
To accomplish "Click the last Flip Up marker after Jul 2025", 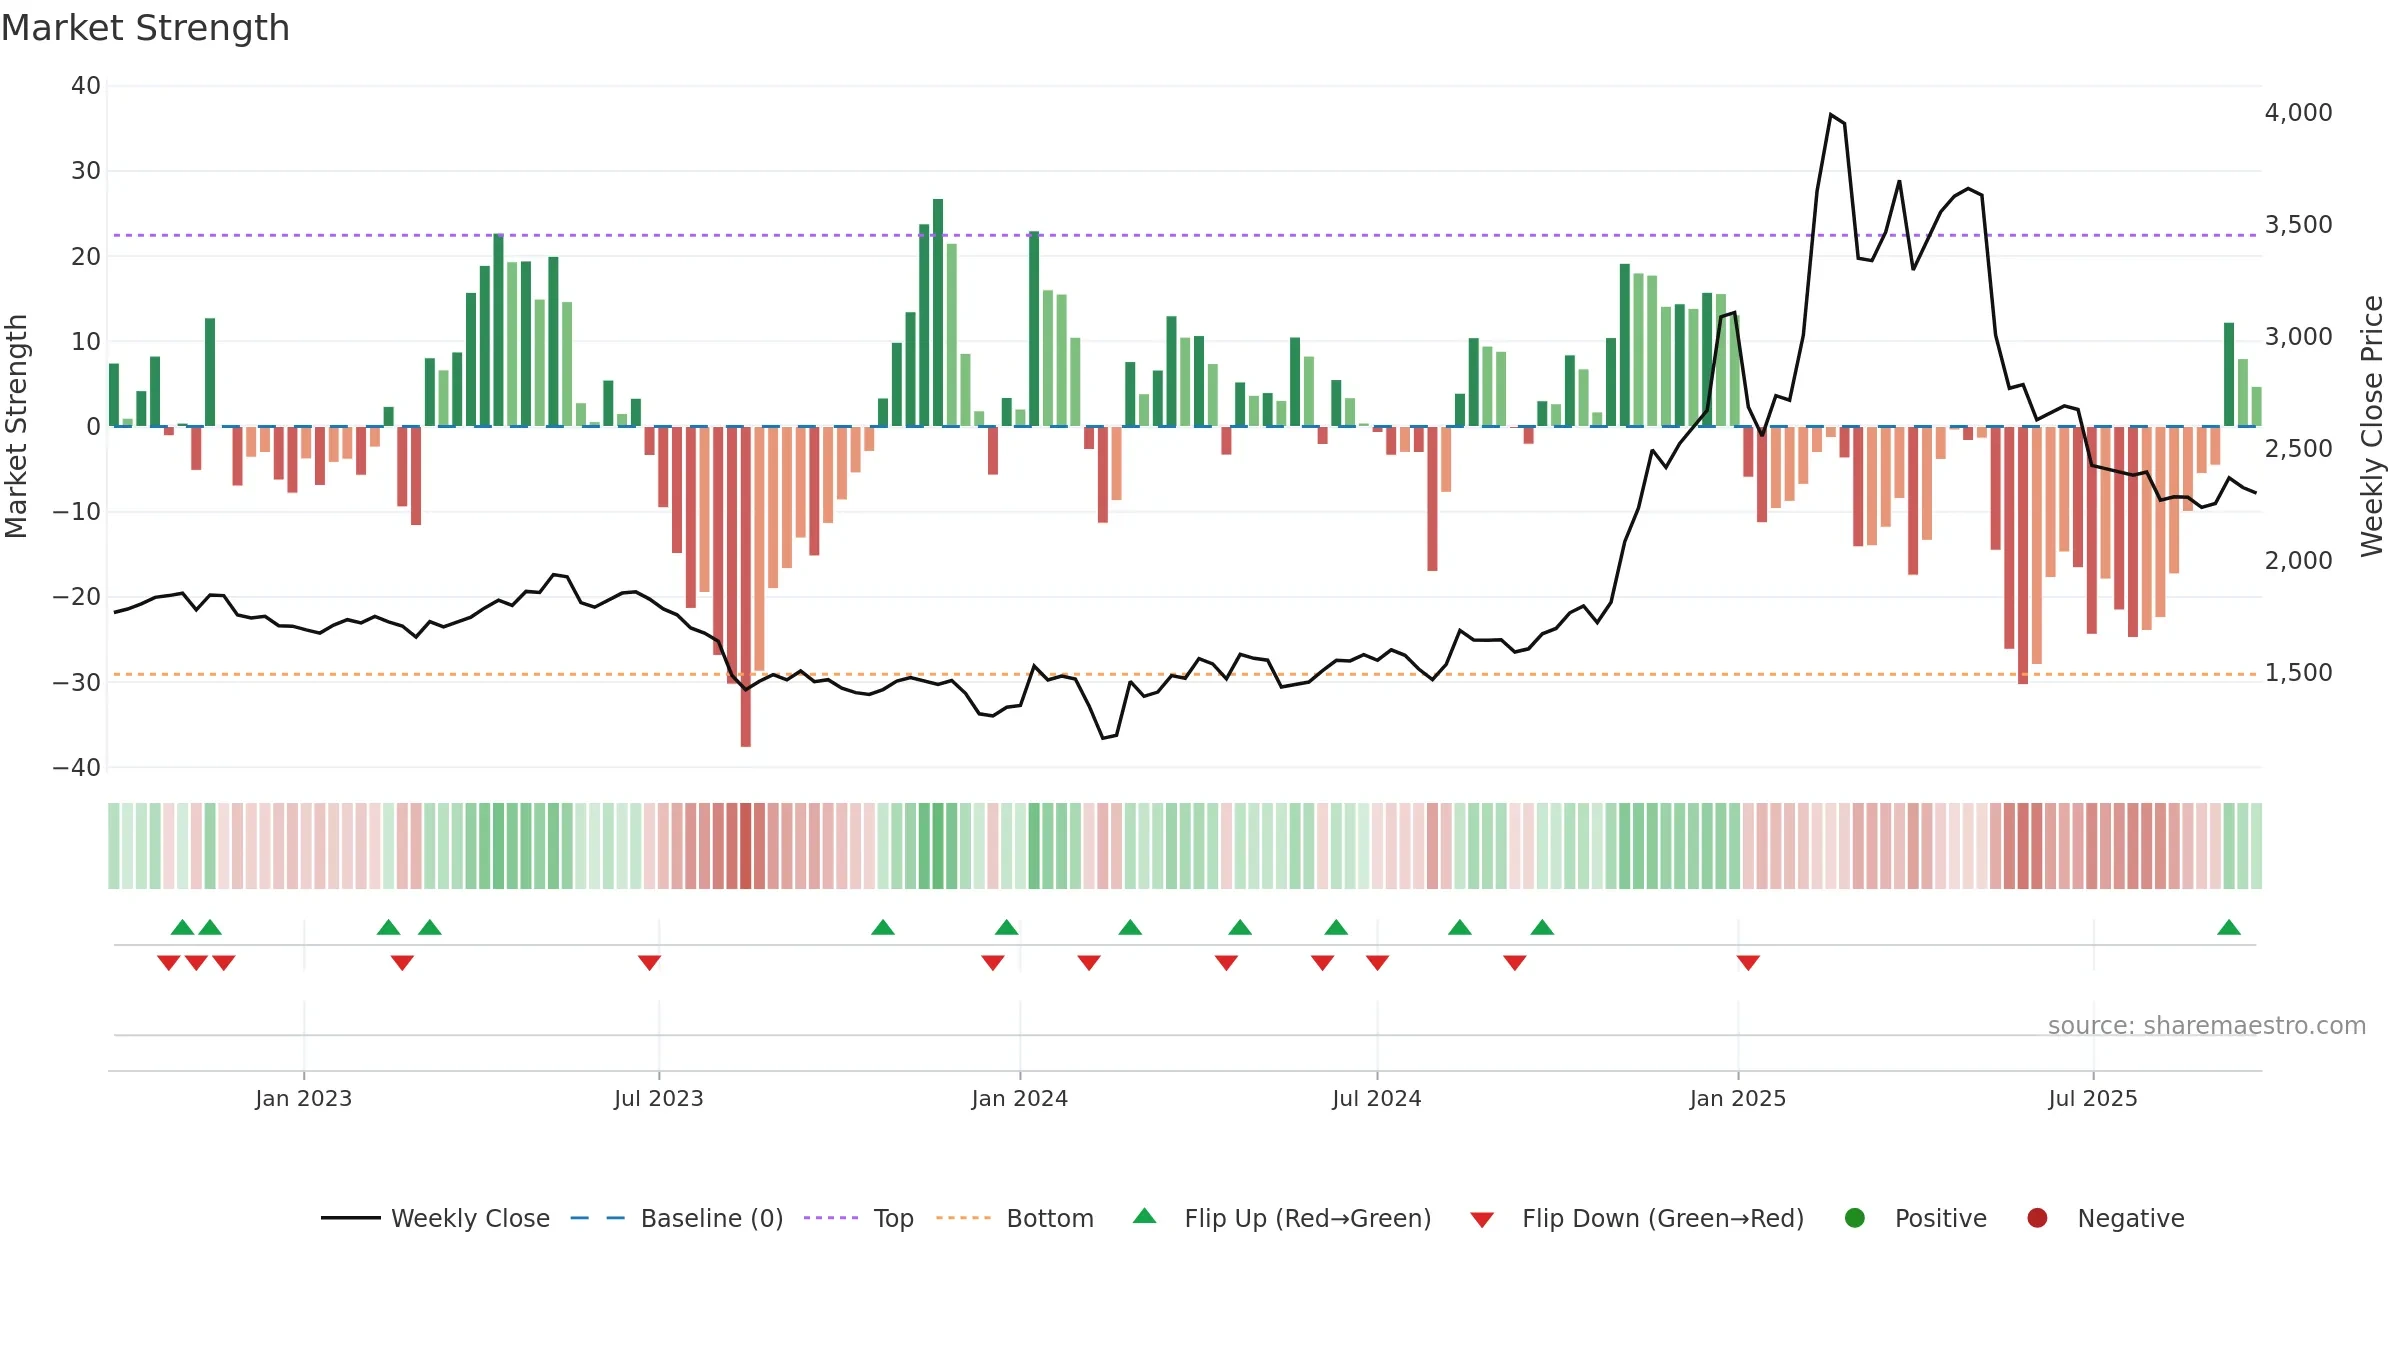I will click(x=2229, y=927).
